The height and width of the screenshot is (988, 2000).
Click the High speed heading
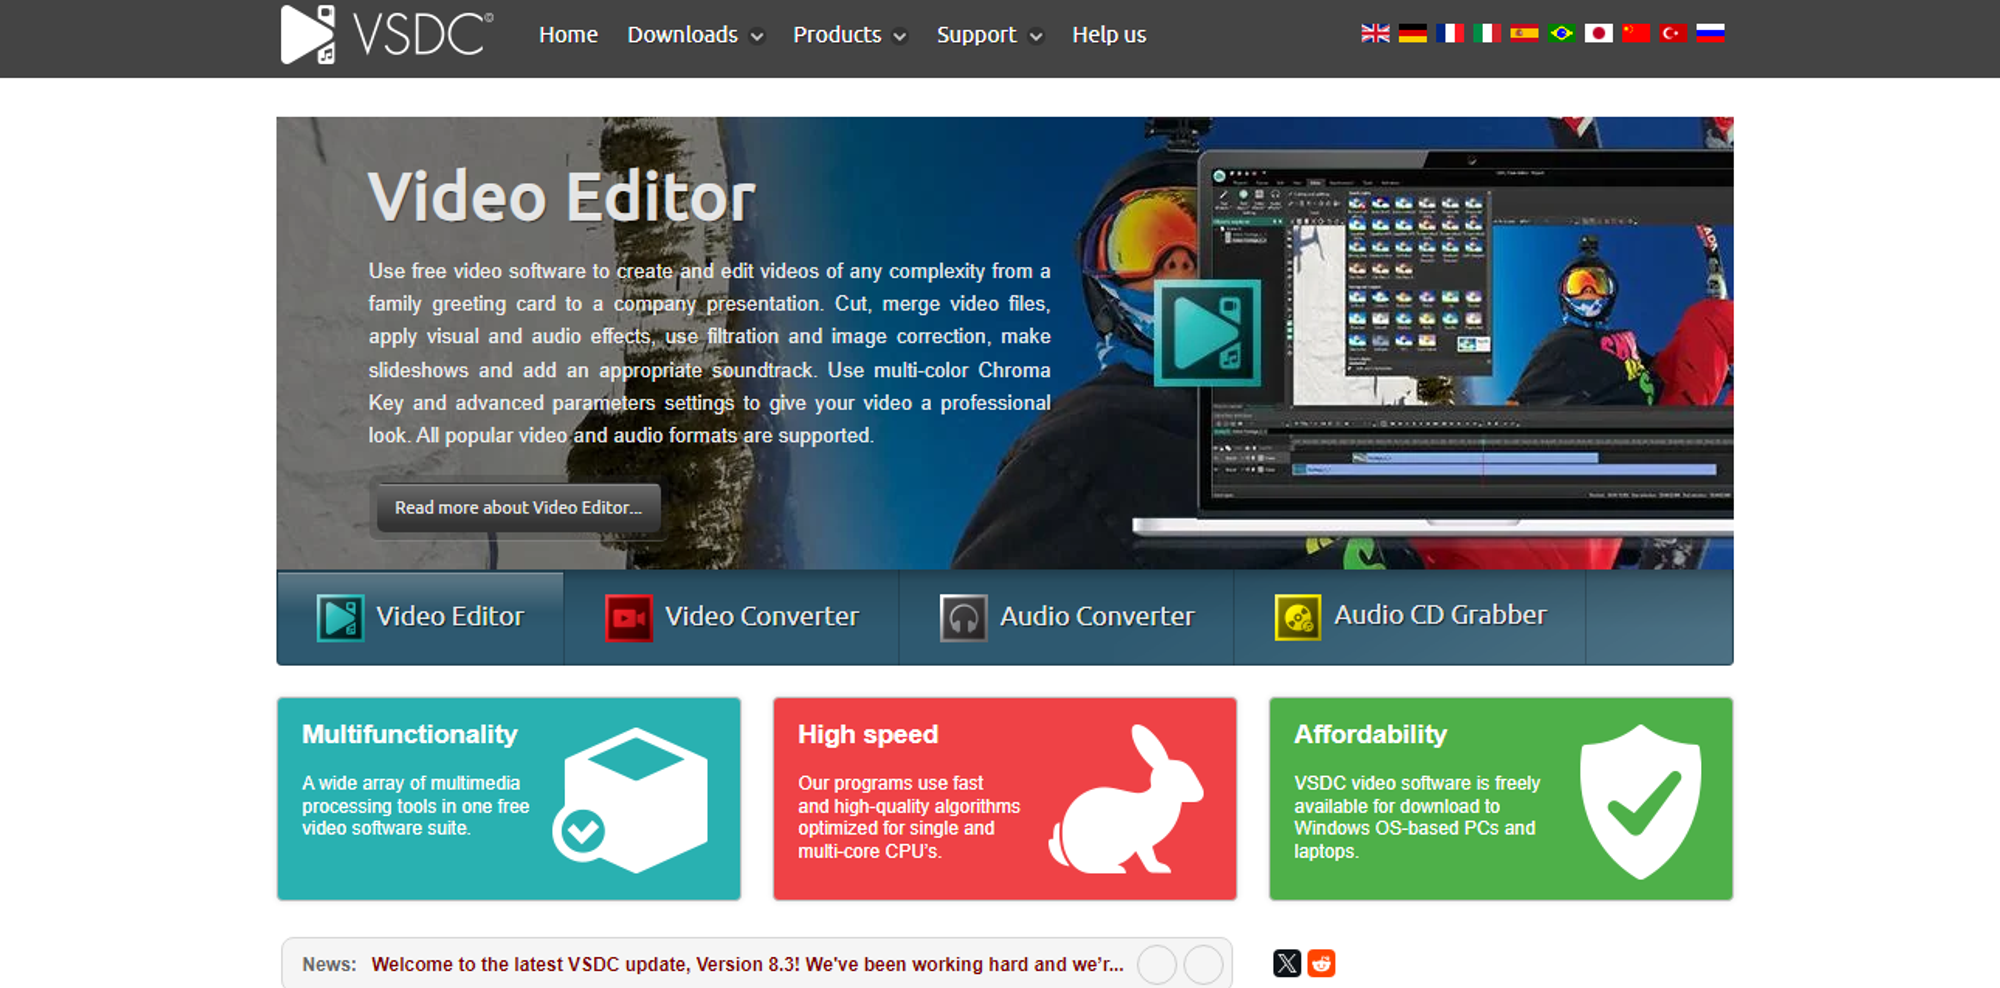tap(868, 734)
